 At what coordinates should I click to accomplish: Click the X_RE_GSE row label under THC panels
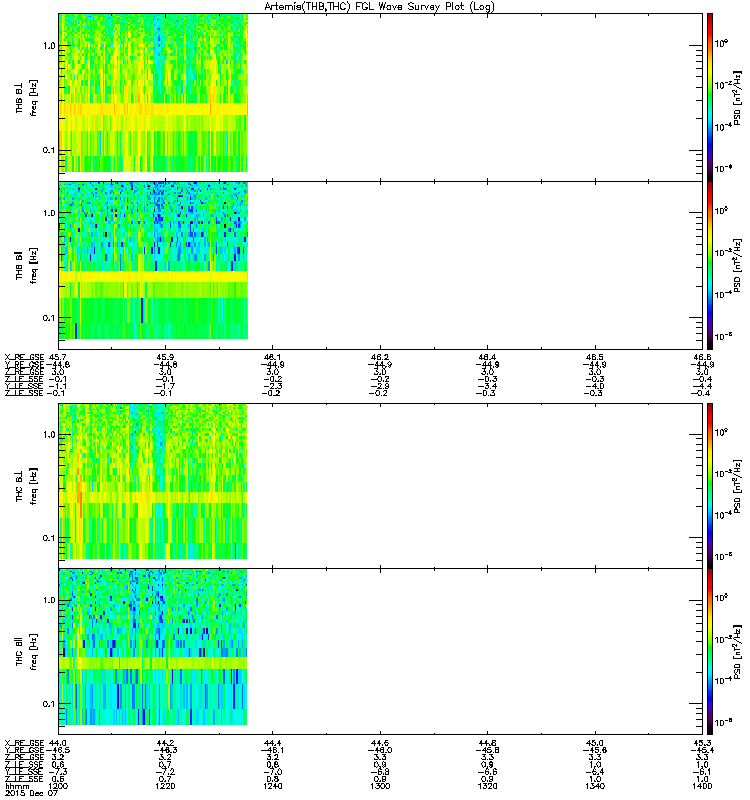[24, 743]
